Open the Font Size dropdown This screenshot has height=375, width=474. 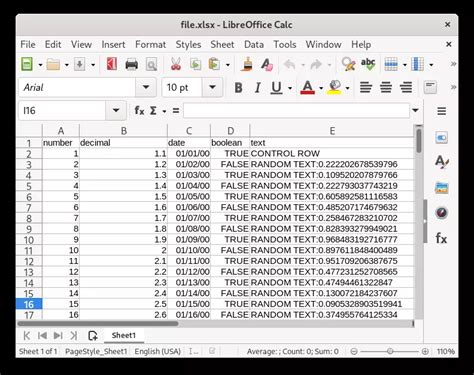pyautogui.click(x=212, y=87)
